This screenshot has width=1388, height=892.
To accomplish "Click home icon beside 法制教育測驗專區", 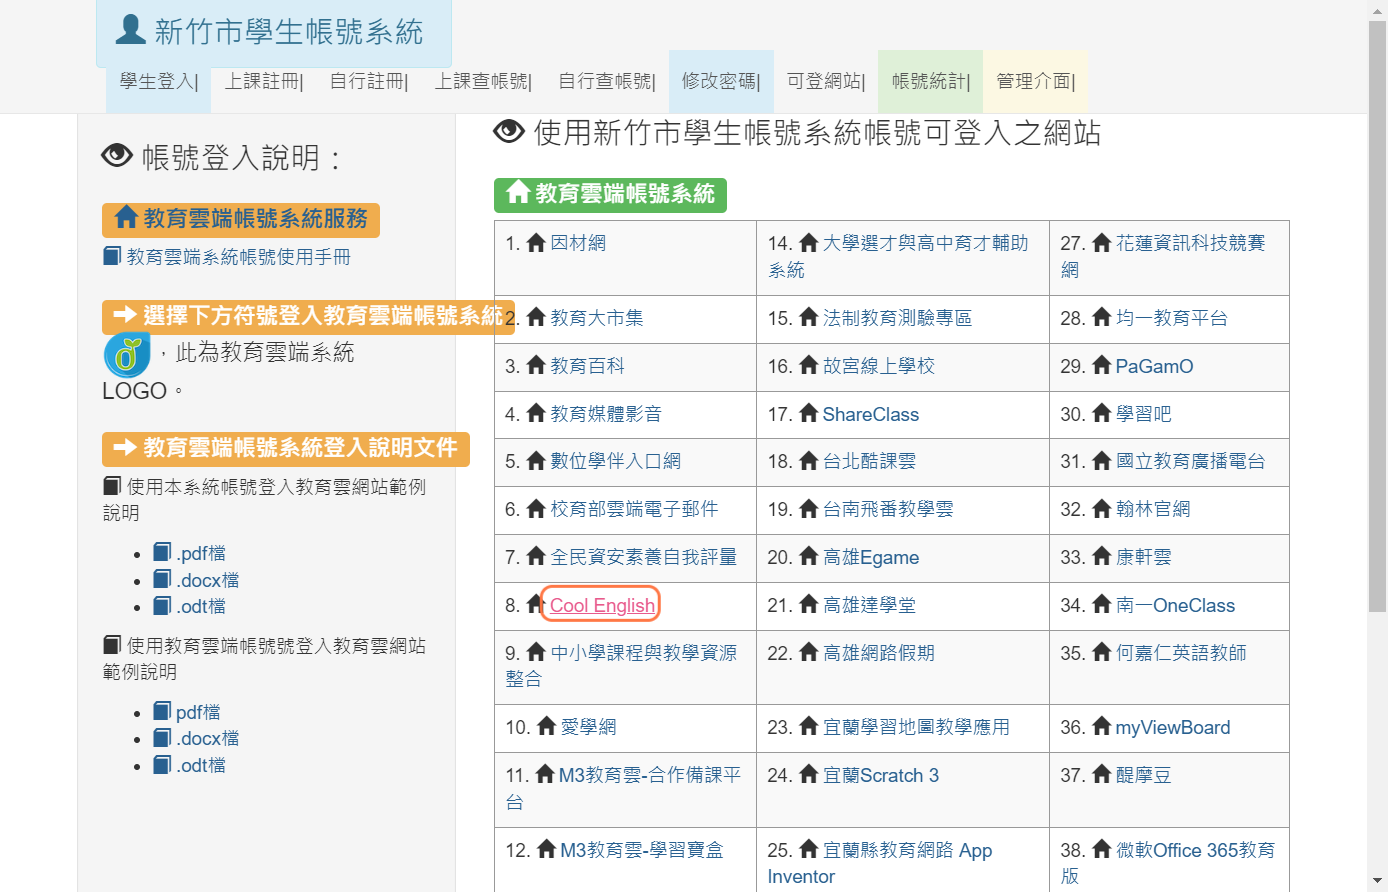I will pyautogui.click(x=809, y=317).
